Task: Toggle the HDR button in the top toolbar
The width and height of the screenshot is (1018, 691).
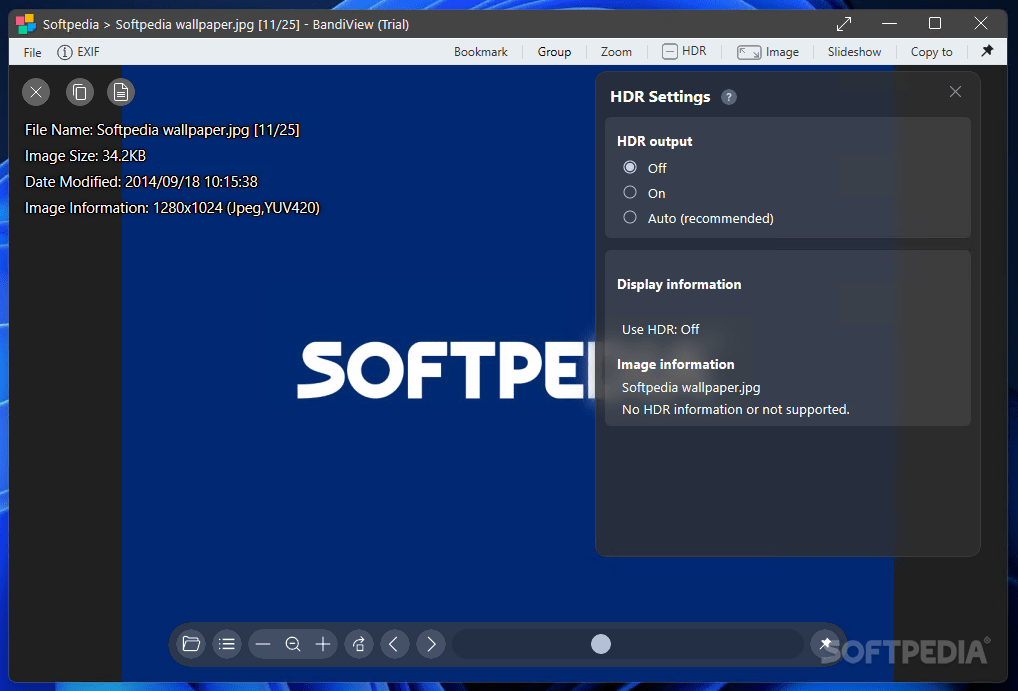Action: [x=685, y=51]
